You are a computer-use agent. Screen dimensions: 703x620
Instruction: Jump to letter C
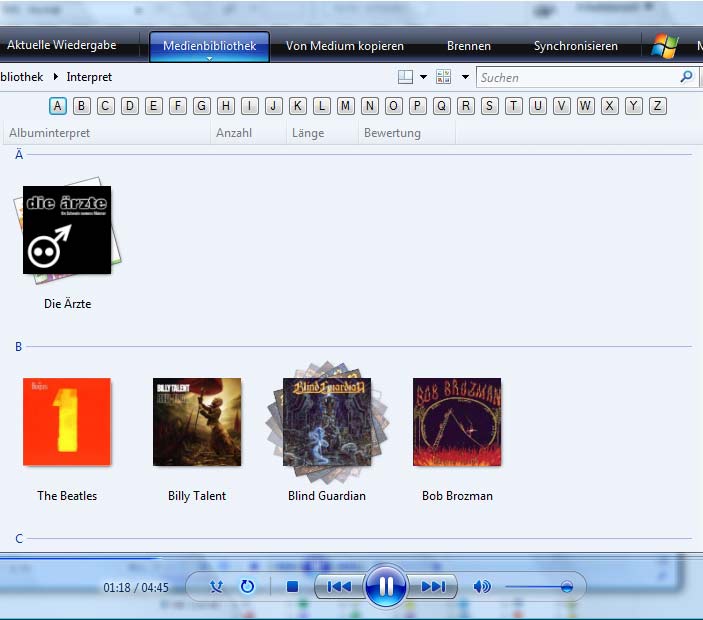(x=105, y=106)
